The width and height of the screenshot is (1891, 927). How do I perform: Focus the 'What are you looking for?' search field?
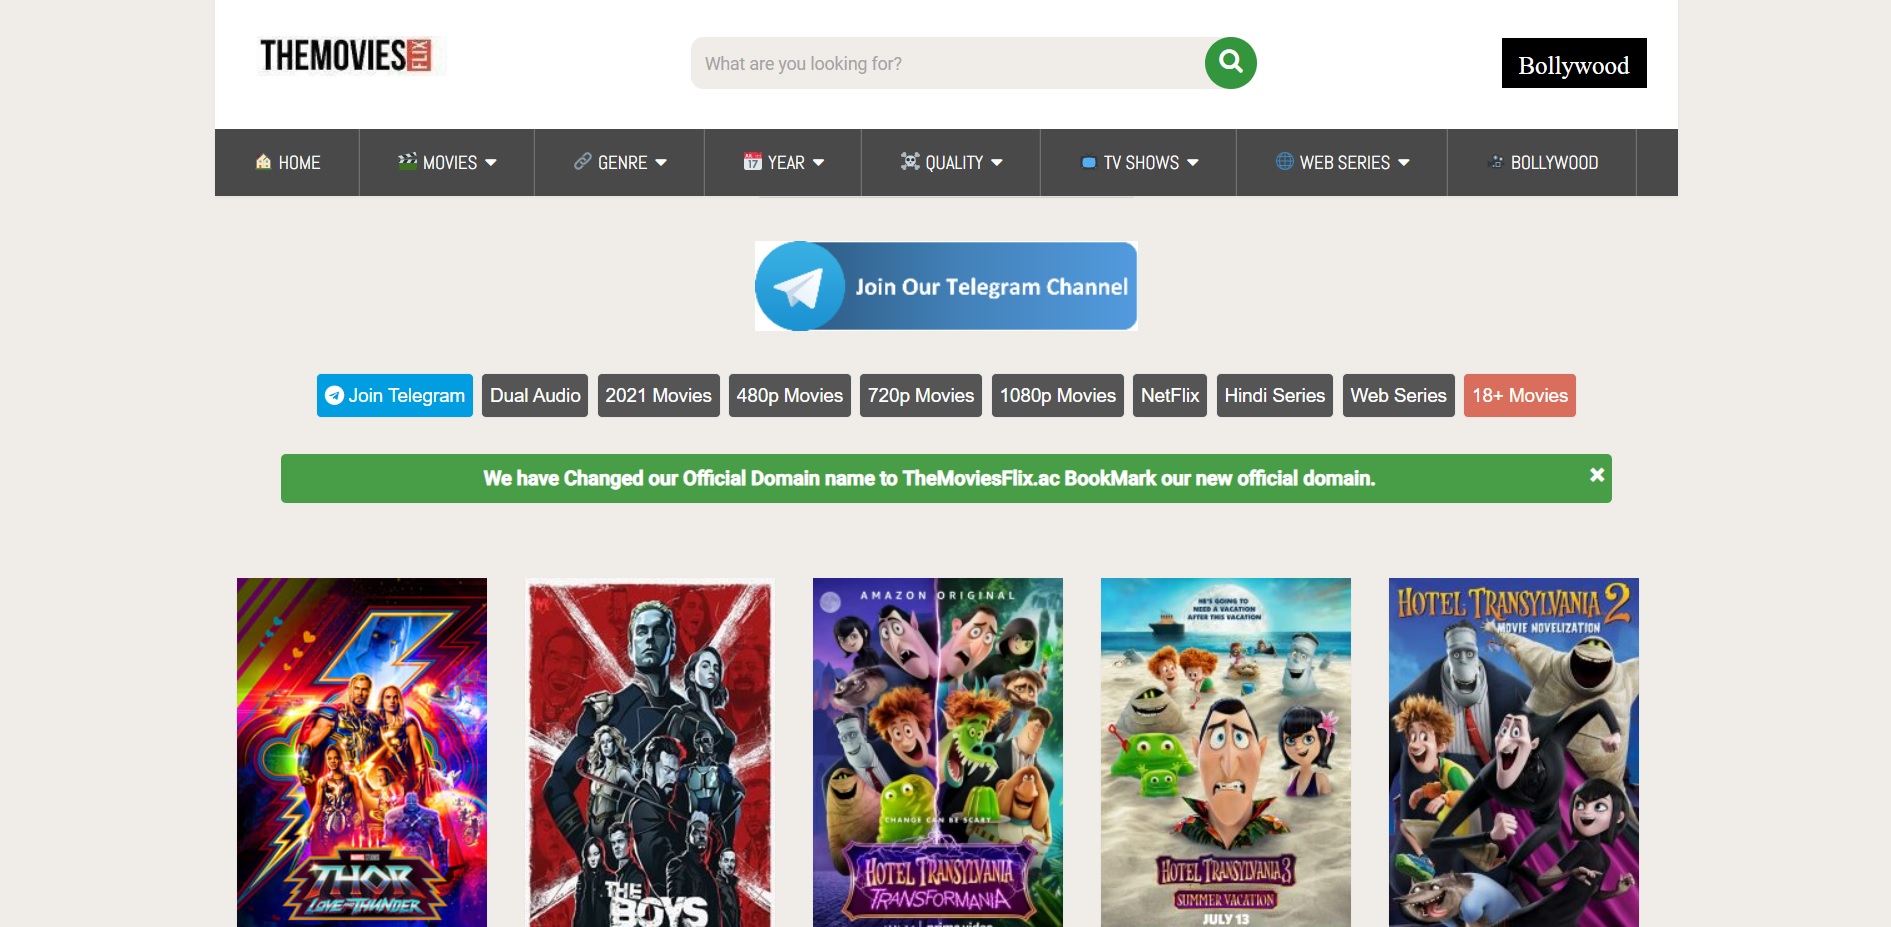[x=948, y=63]
